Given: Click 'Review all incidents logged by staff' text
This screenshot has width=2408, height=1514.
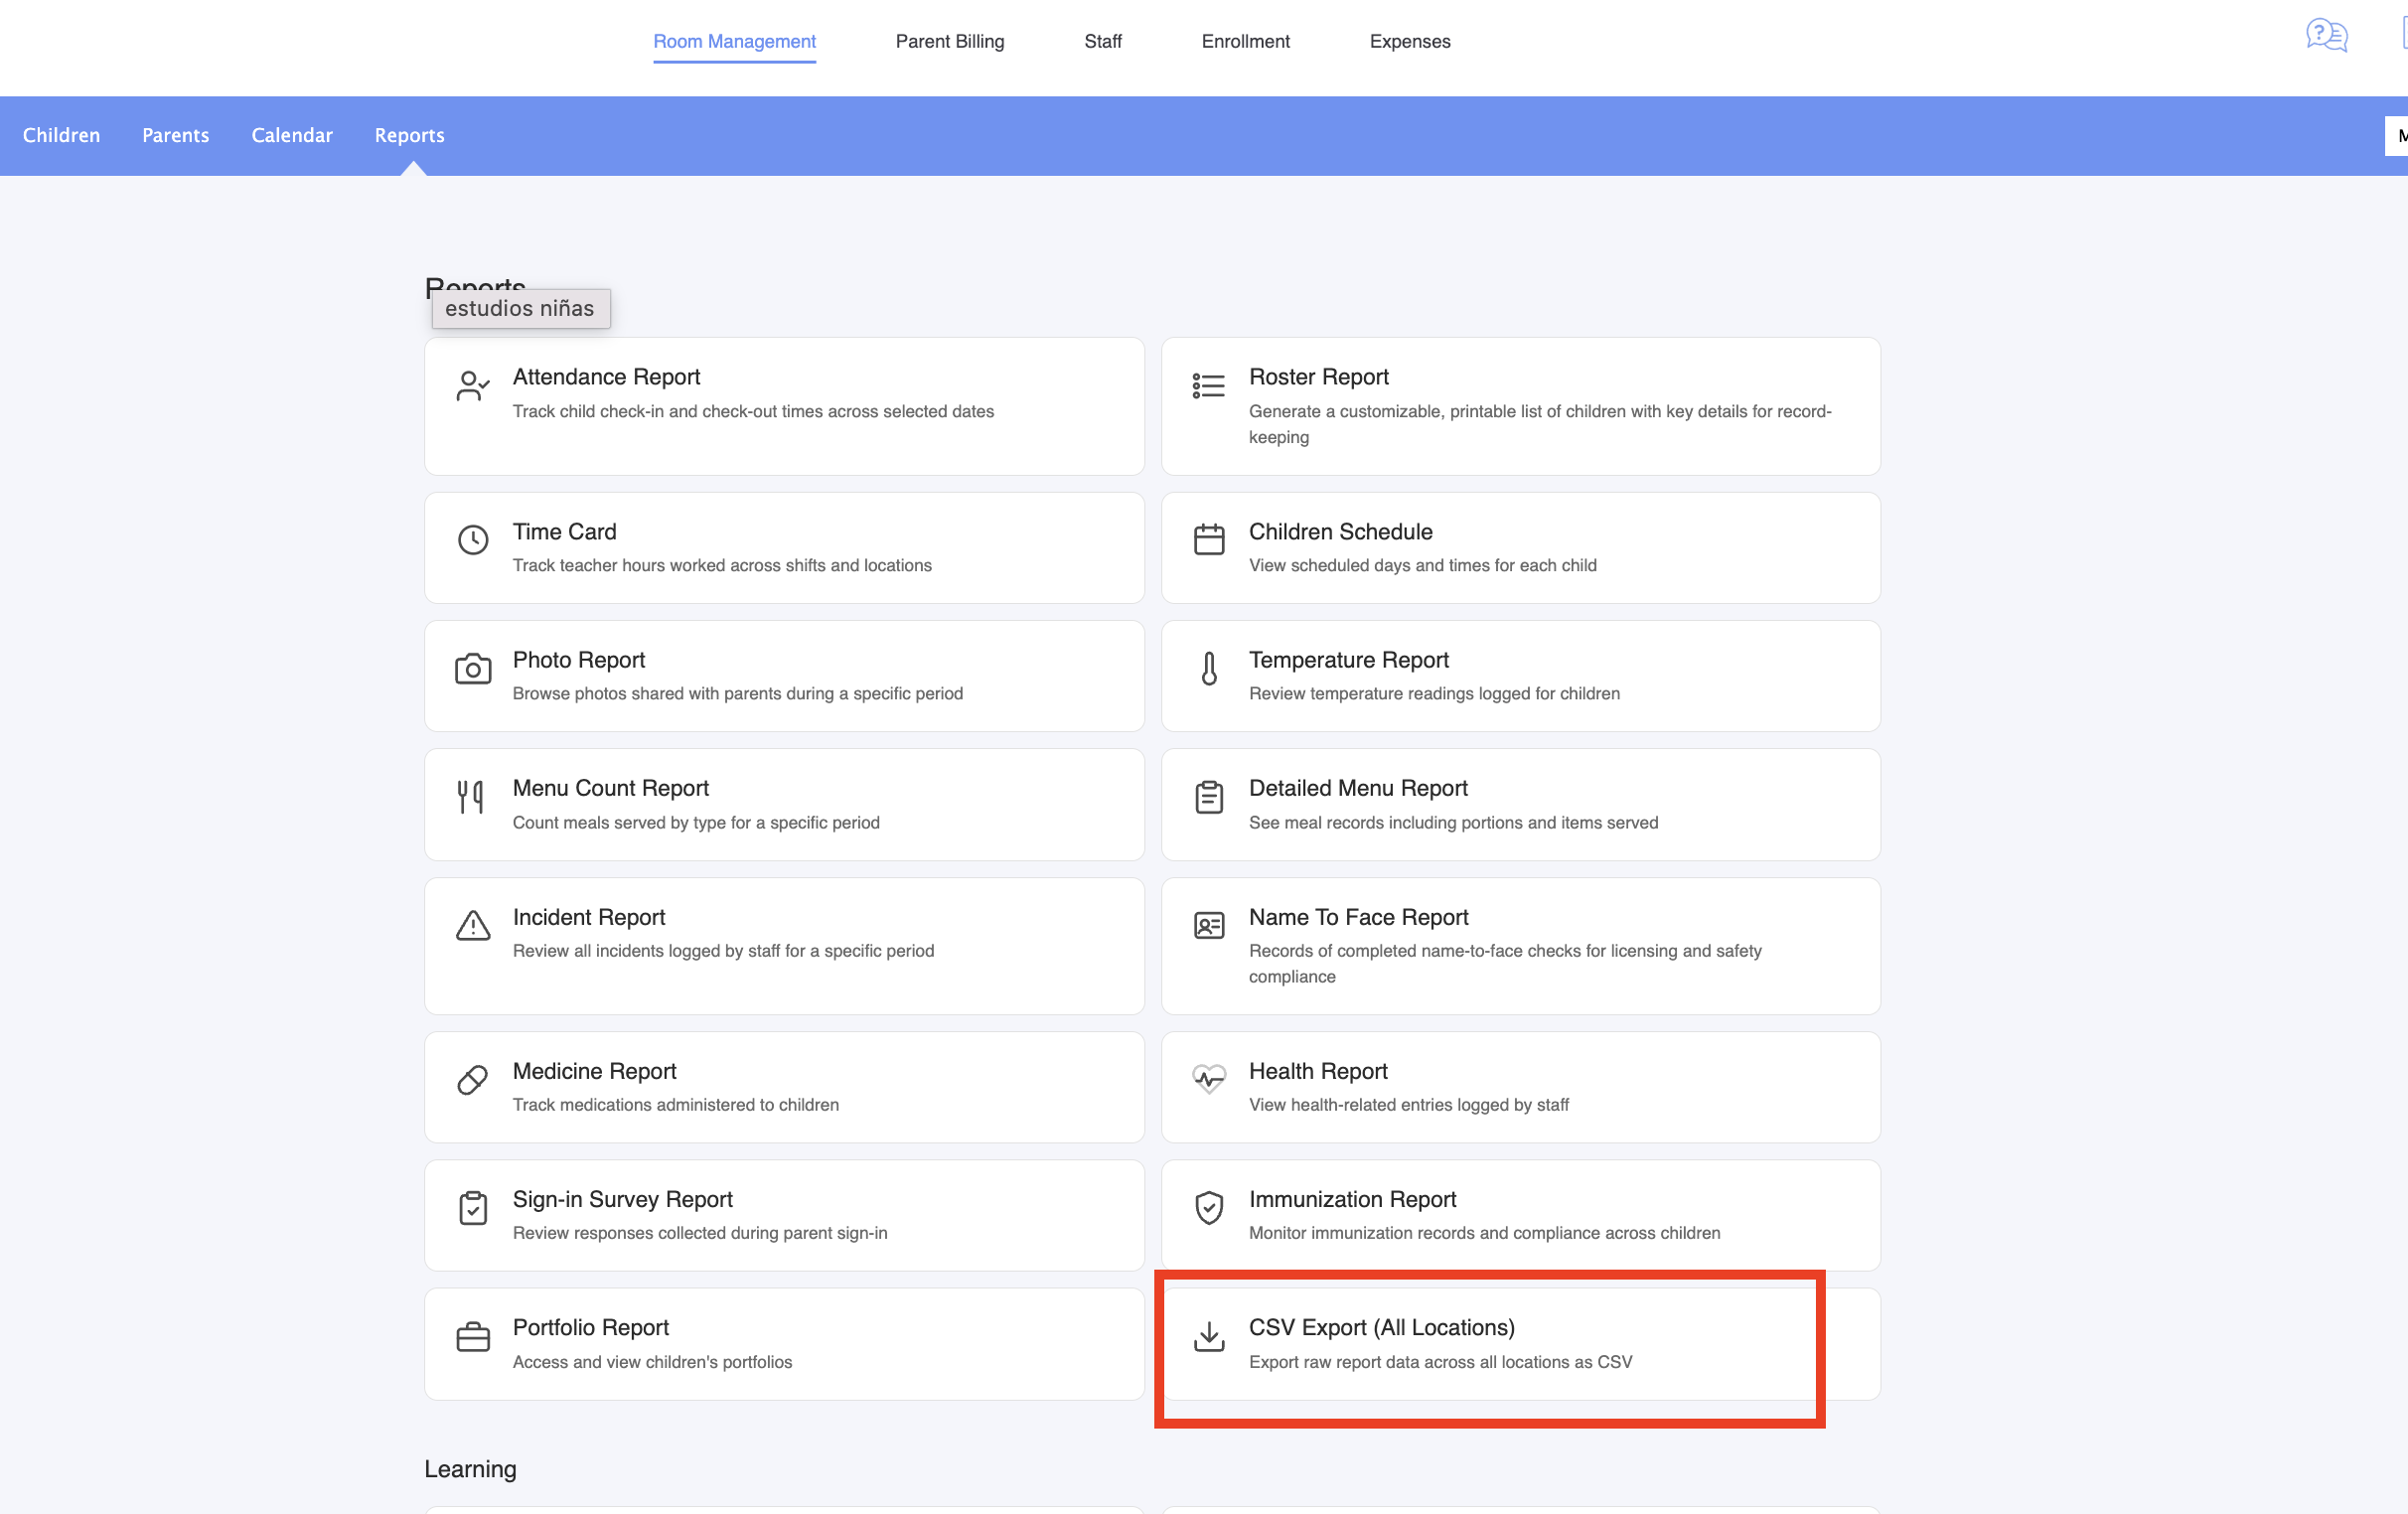Looking at the screenshot, I should (723, 951).
